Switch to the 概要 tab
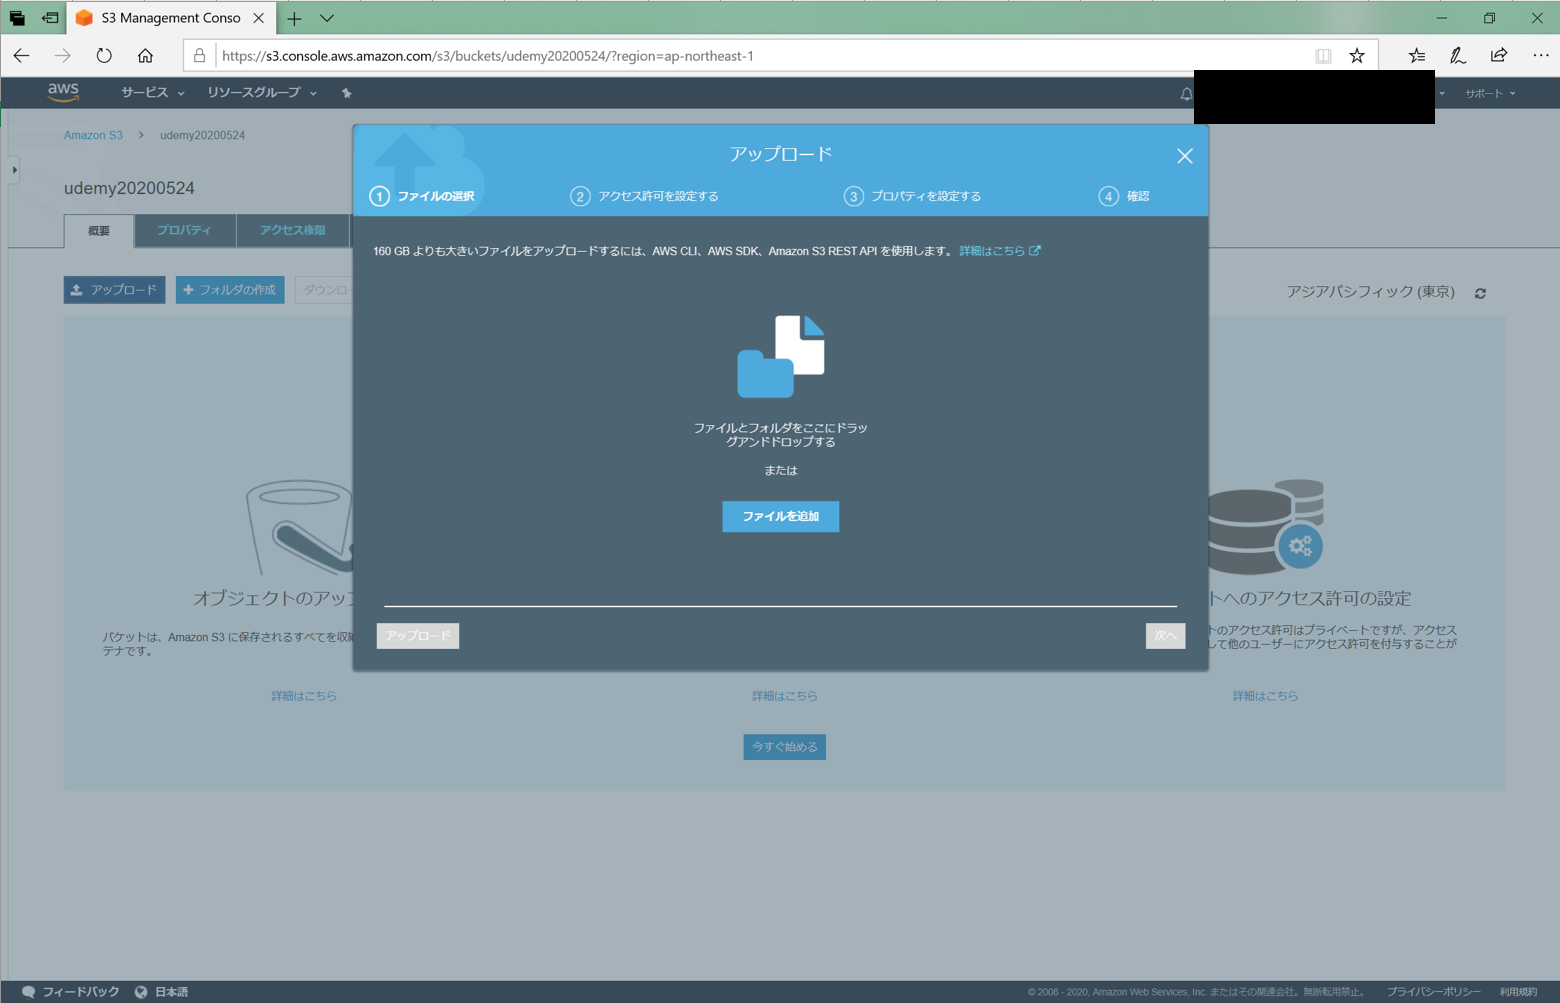1560x1003 pixels. pos(99,231)
